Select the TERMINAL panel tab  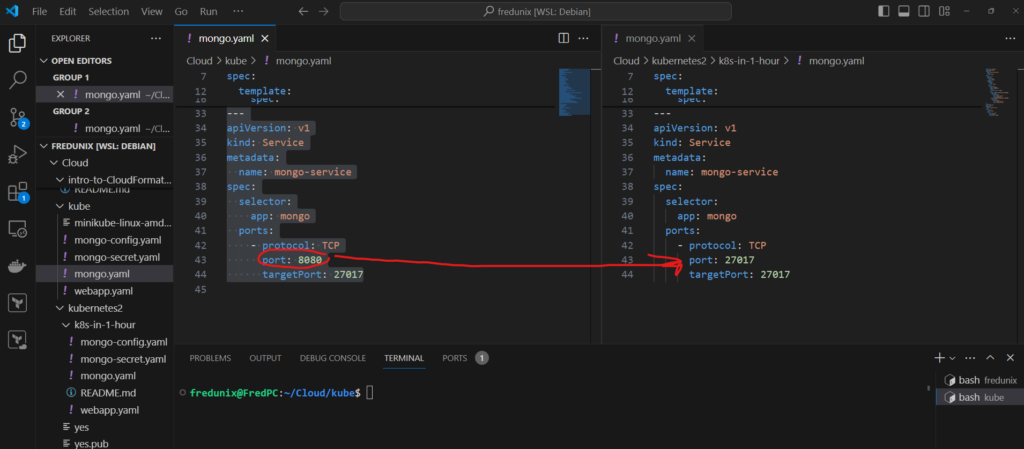pyautogui.click(x=404, y=358)
